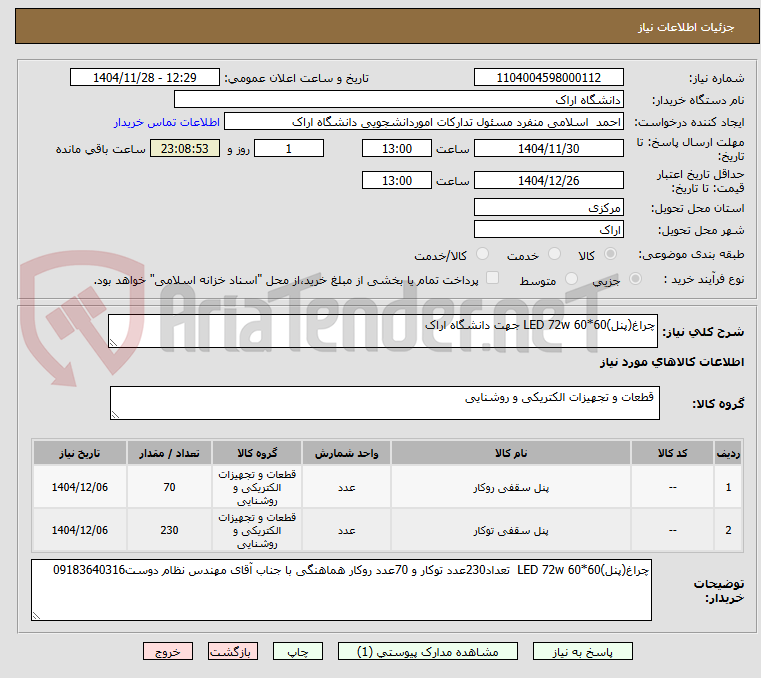Viewport: 761px width, 678px height.
Task: Click the شرح کلی نیاز description text box
Action: 383,331
